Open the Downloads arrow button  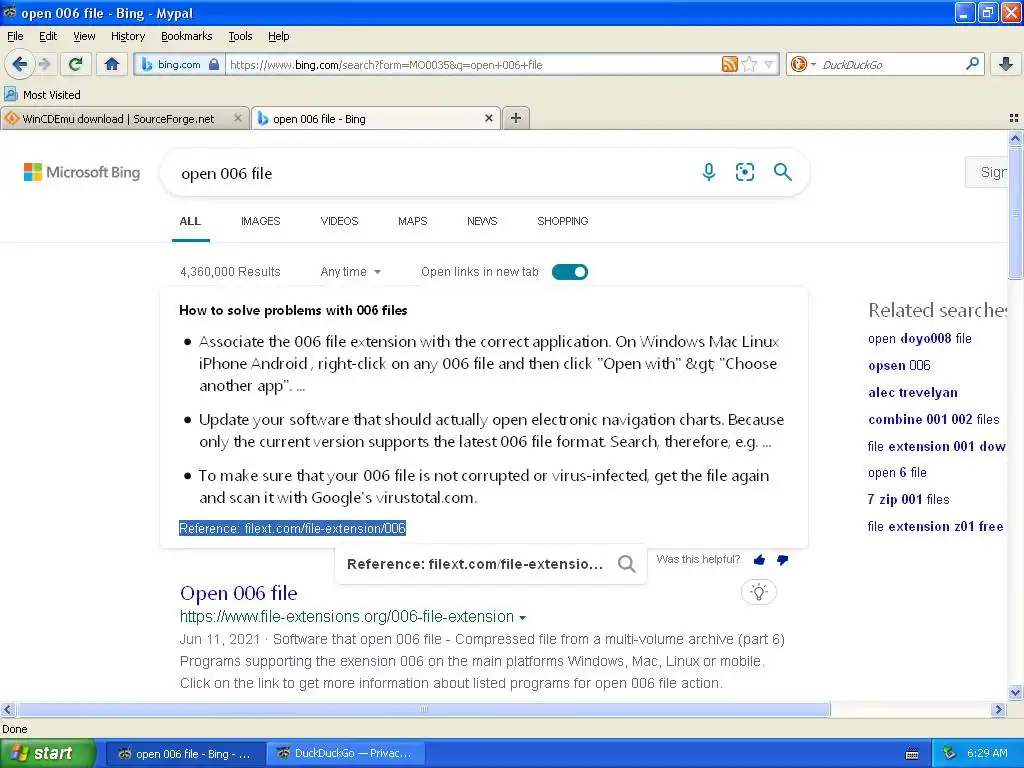[x=1006, y=64]
